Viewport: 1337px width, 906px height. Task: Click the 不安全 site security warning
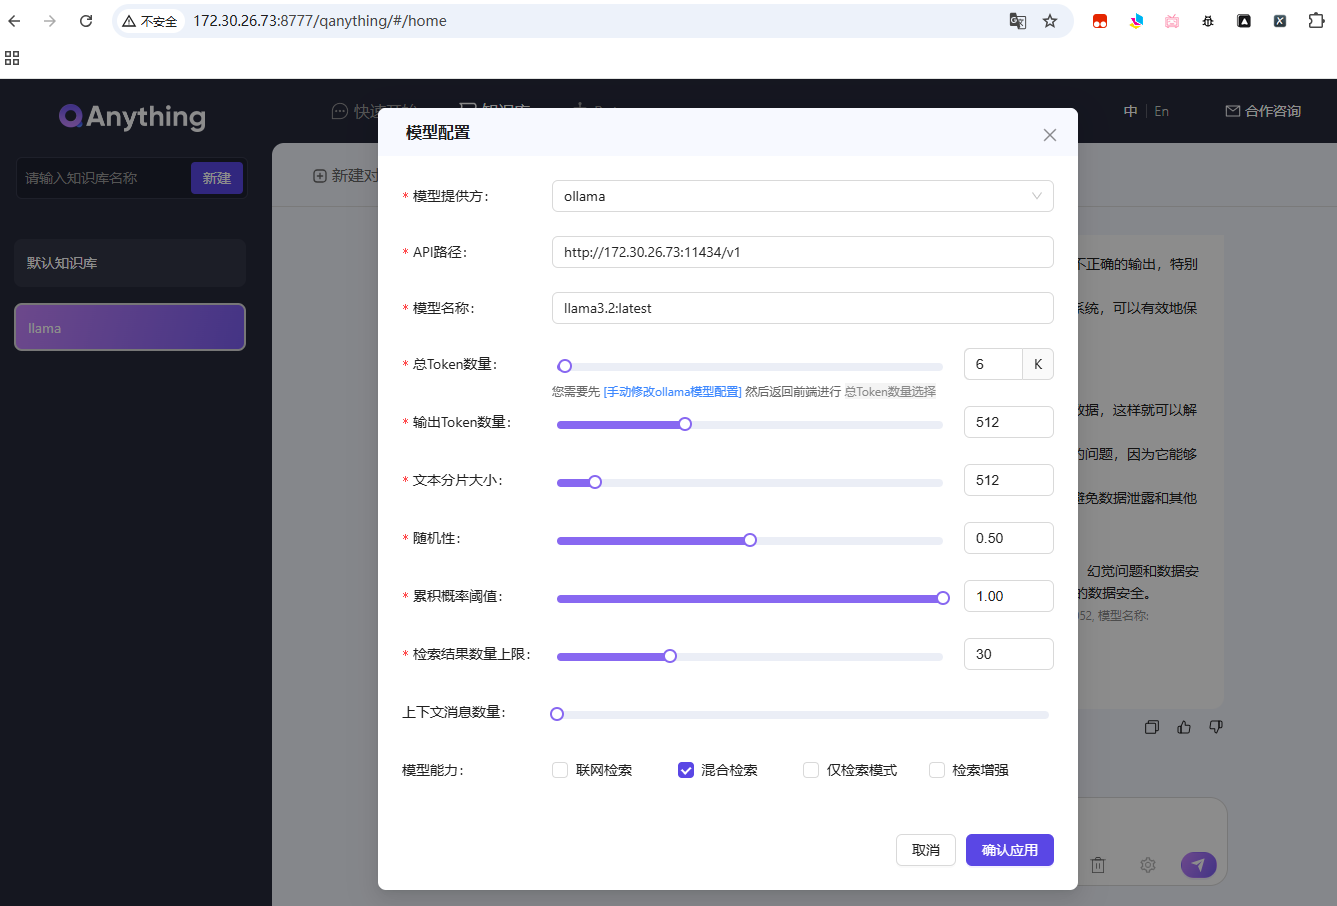[150, 21]
